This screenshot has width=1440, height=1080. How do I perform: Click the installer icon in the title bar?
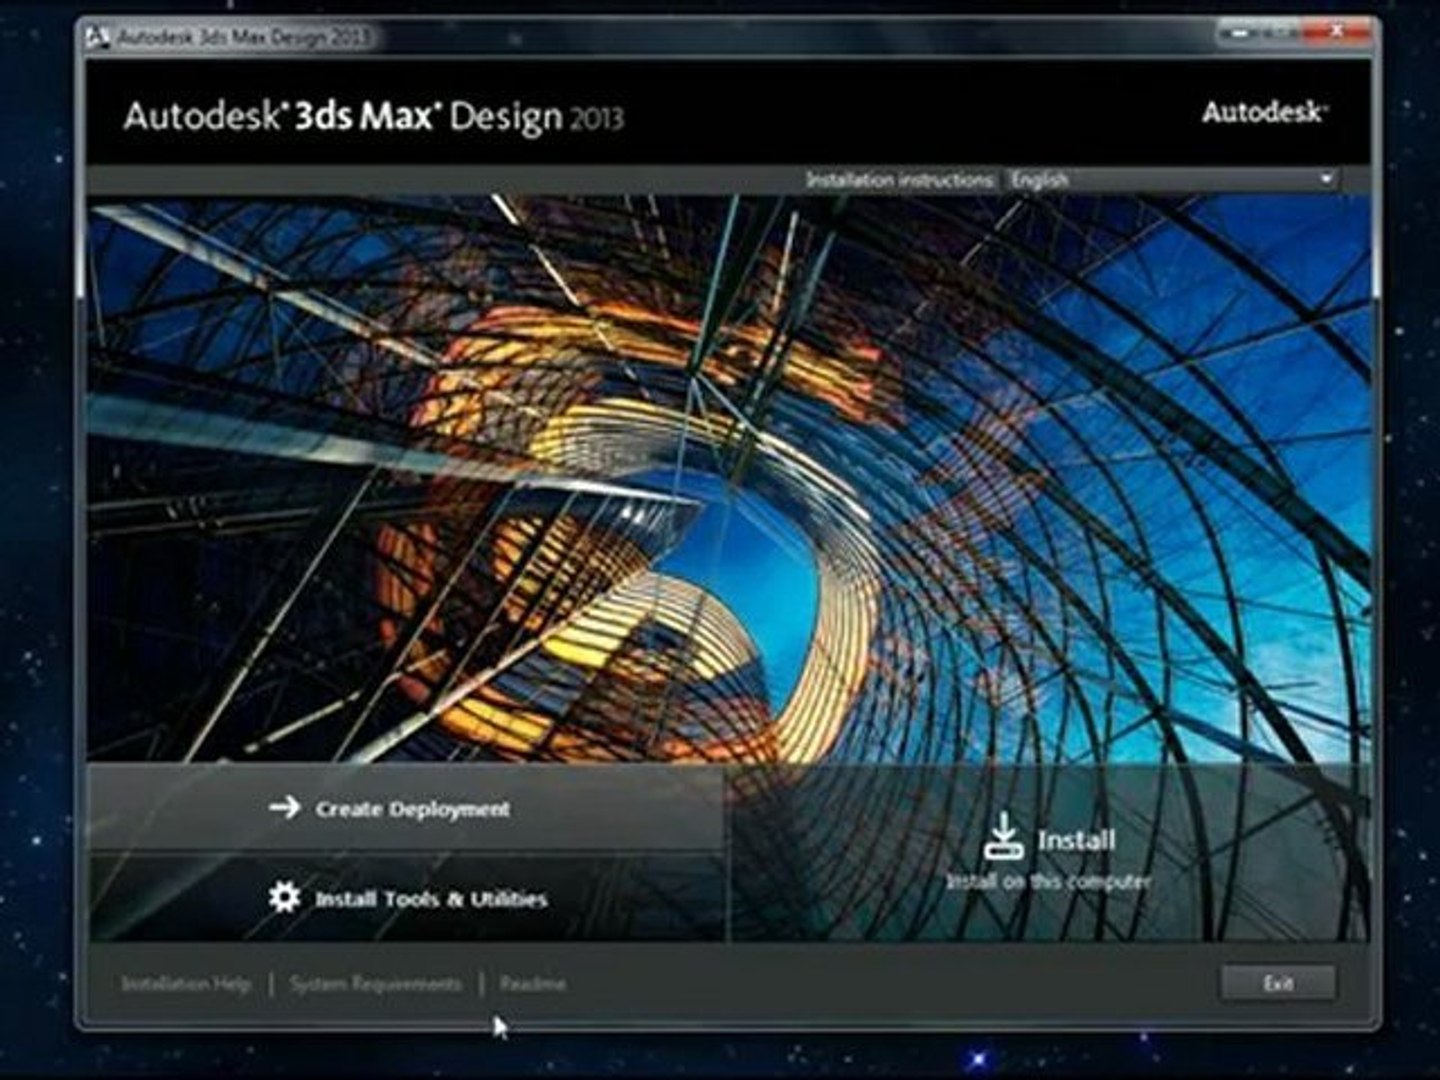point(98,38)
